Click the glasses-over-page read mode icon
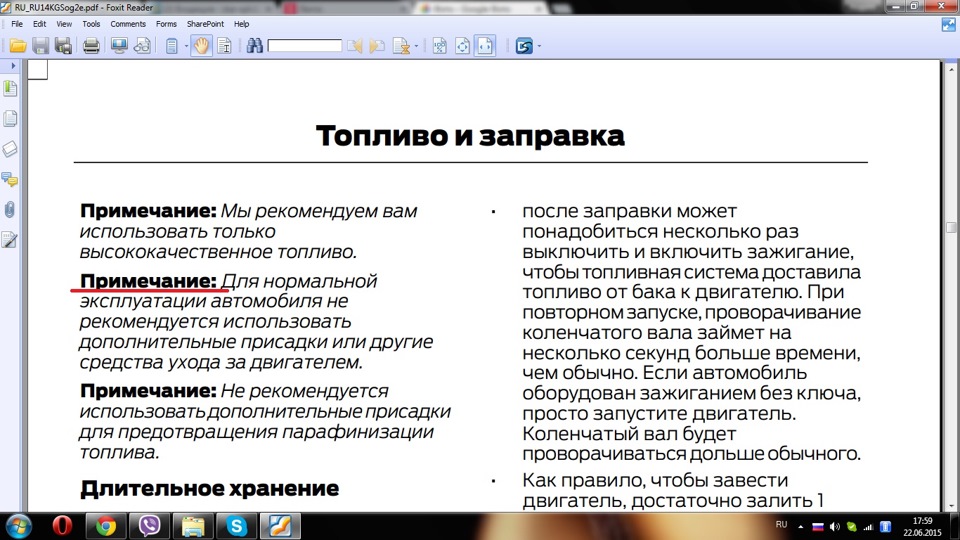The width and height of the screenshot is (960, 540). click(142, 46)
